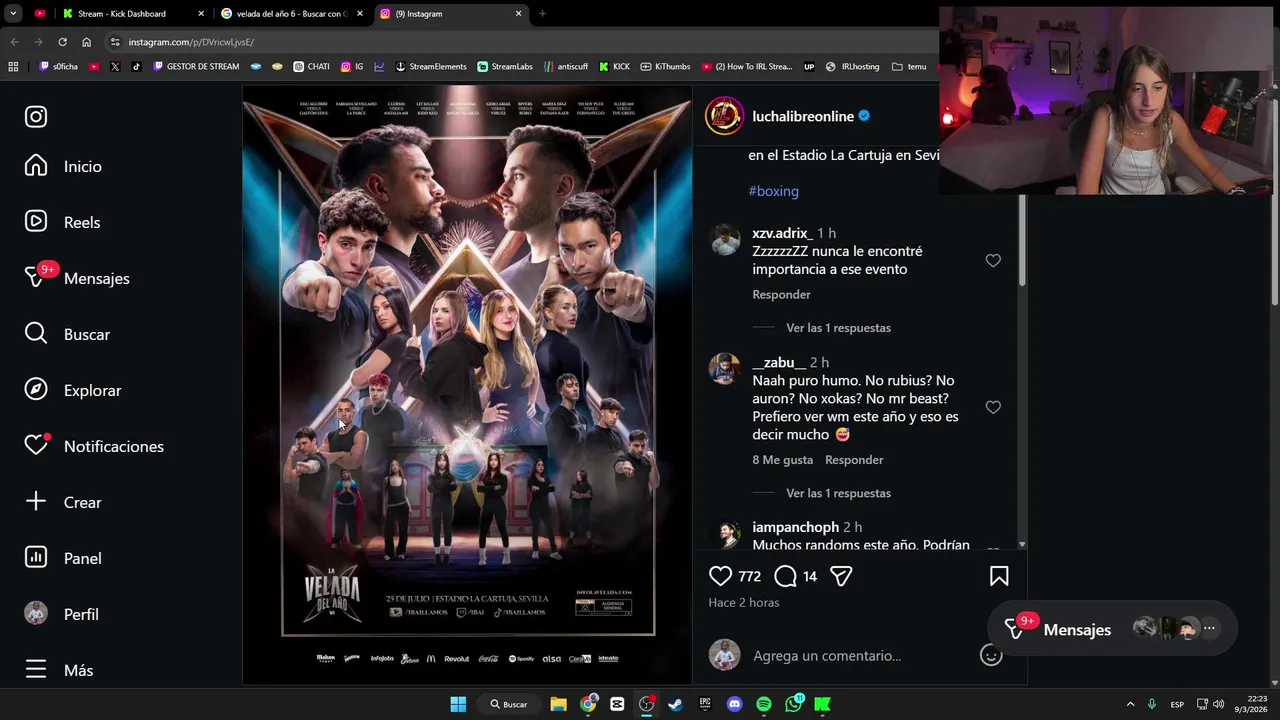This screenshot has width=1280, height=720.
Task: Open site information icon in address bar
Action: 115,42
